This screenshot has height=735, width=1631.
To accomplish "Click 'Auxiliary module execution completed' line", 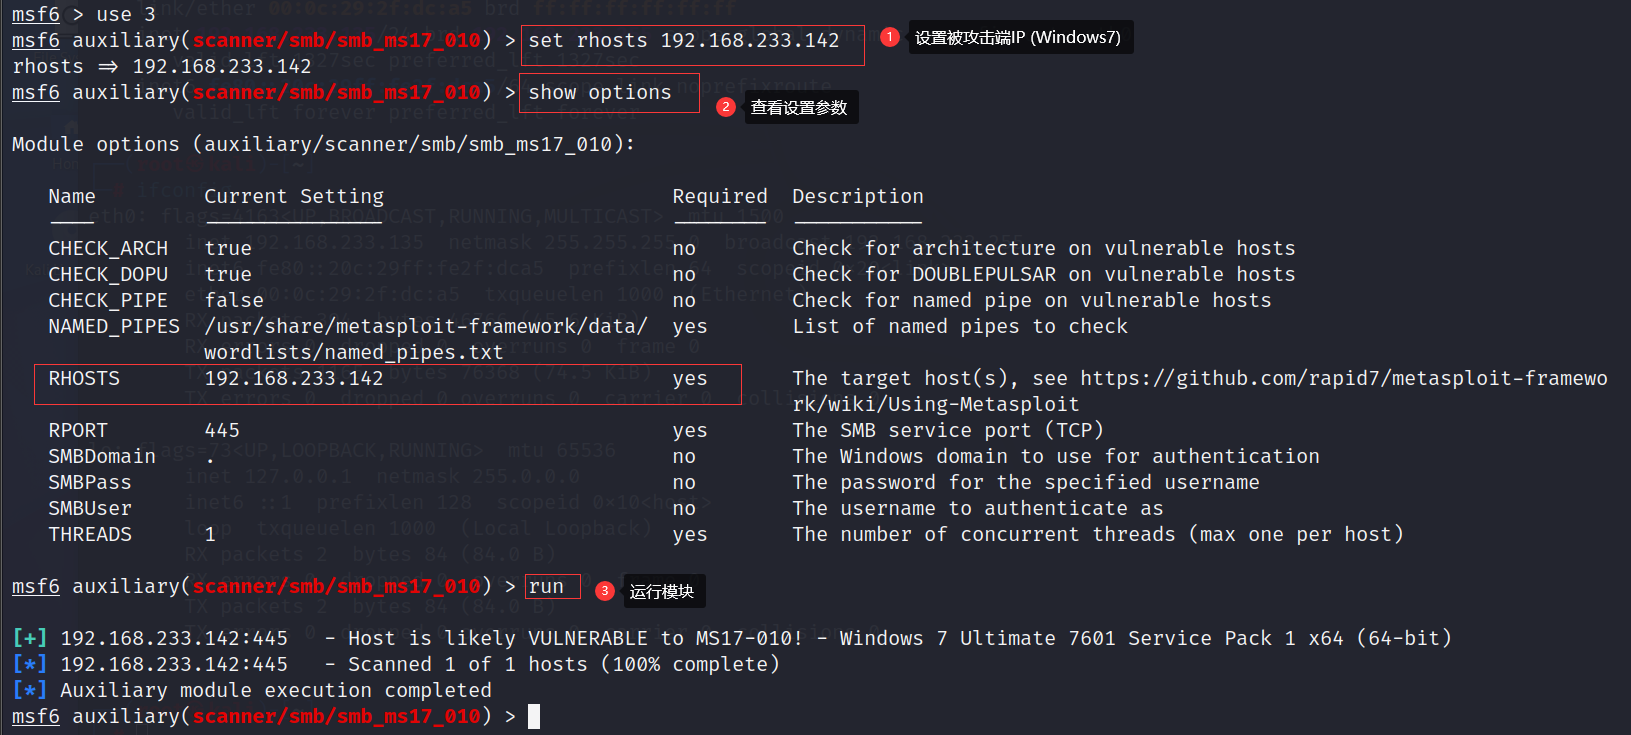I will (276, 691).
